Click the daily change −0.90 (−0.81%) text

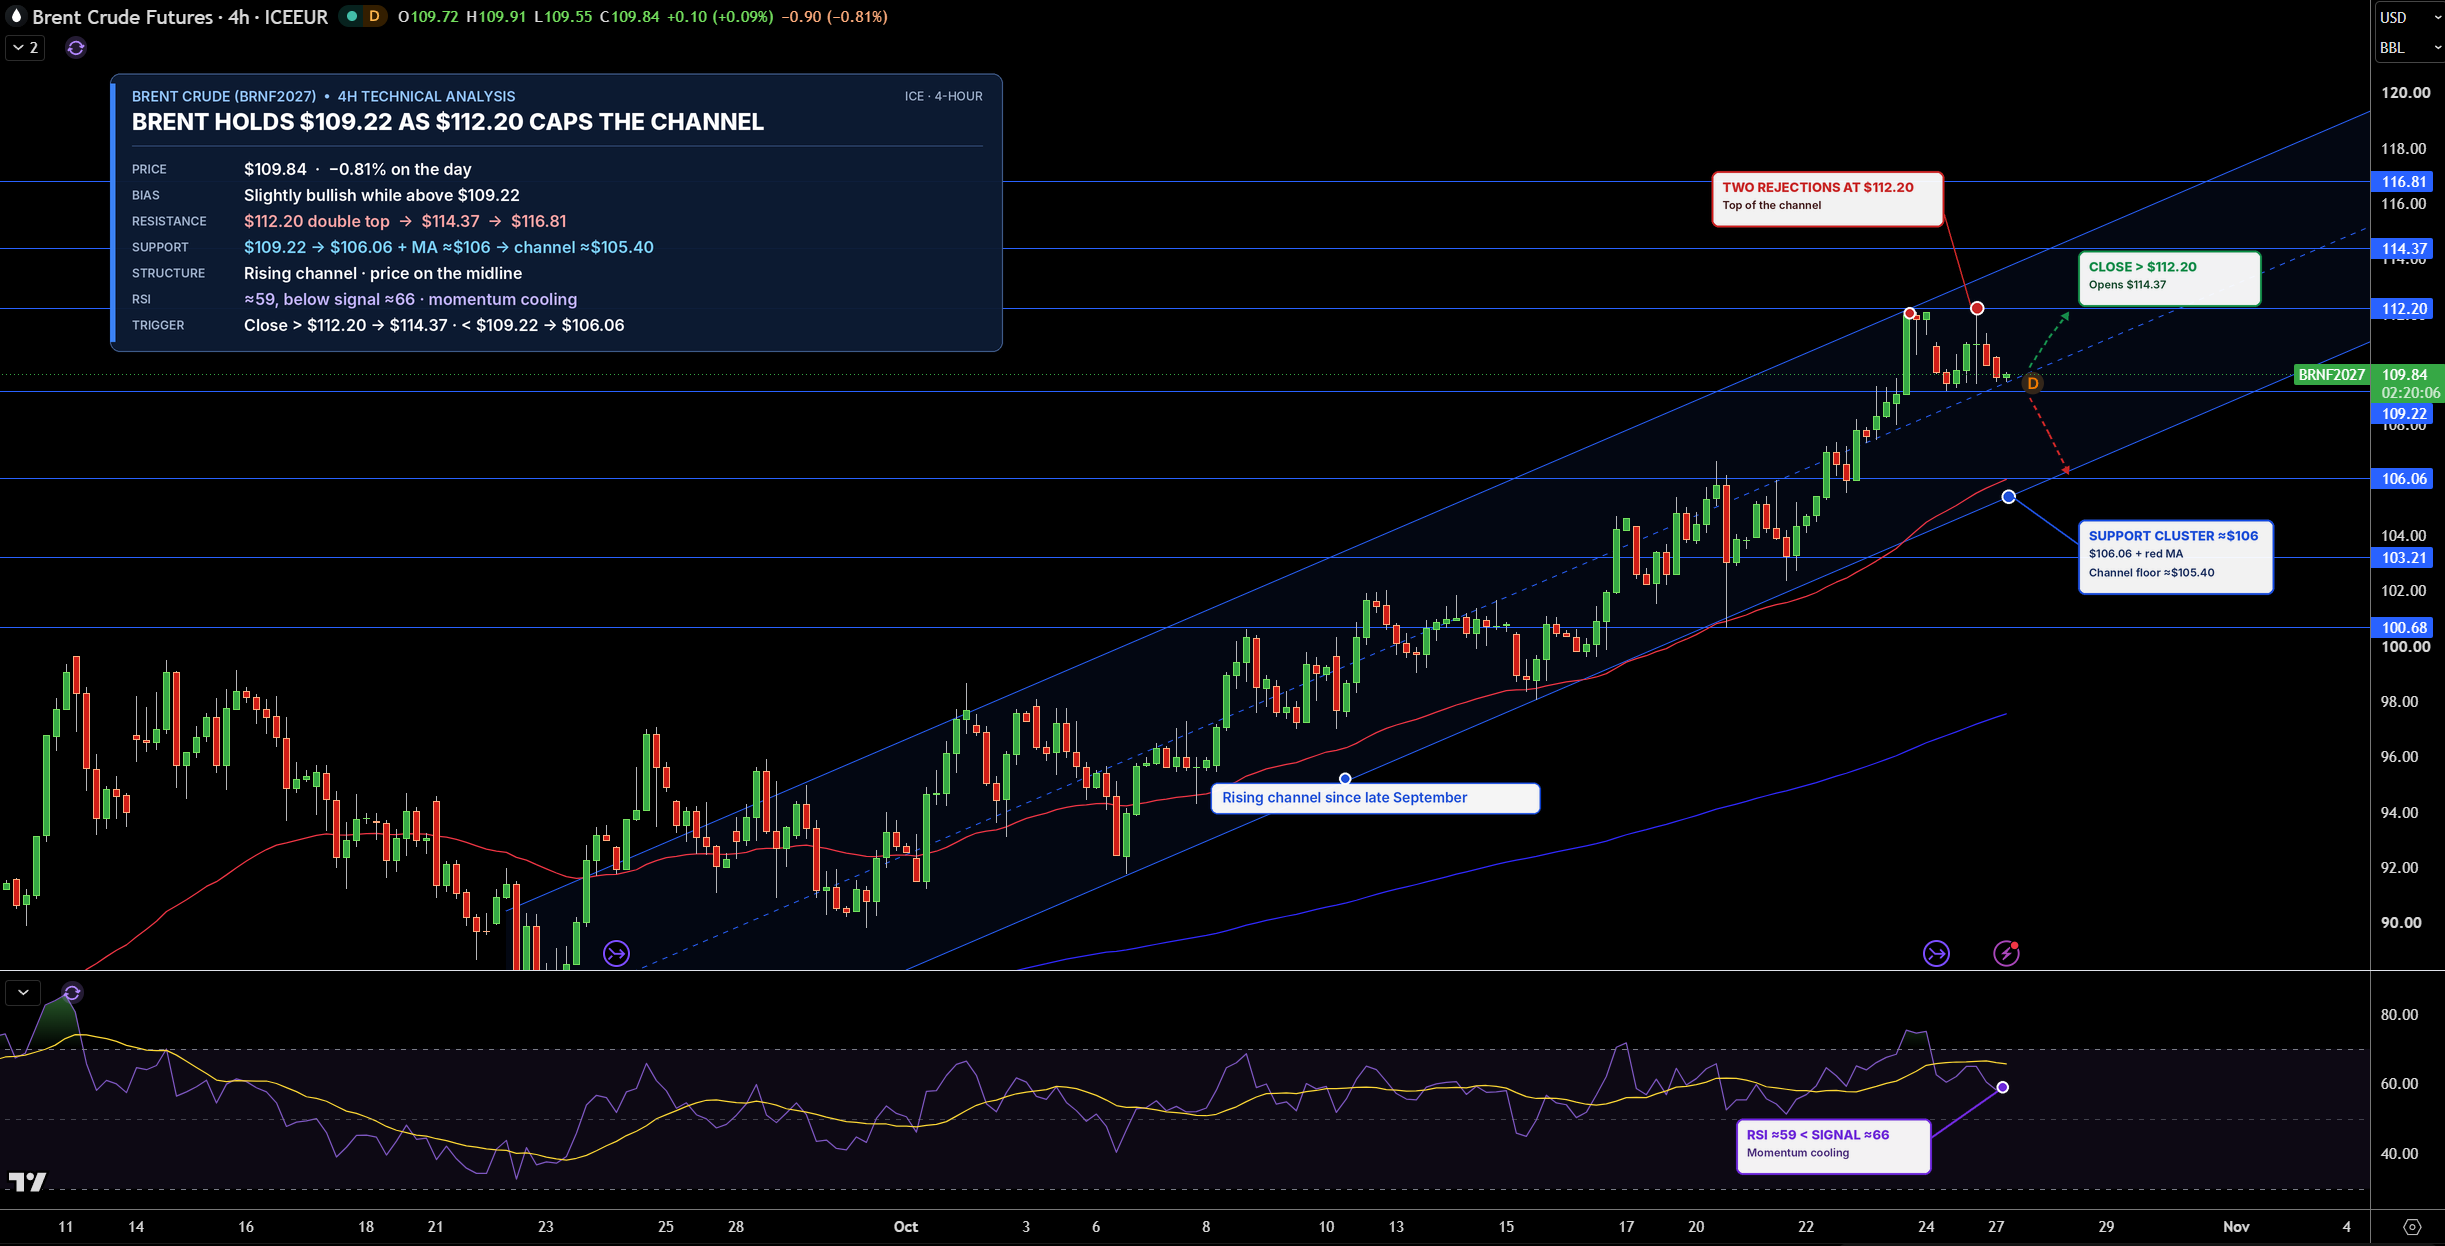pyautogui.click(x=834, y=16)
